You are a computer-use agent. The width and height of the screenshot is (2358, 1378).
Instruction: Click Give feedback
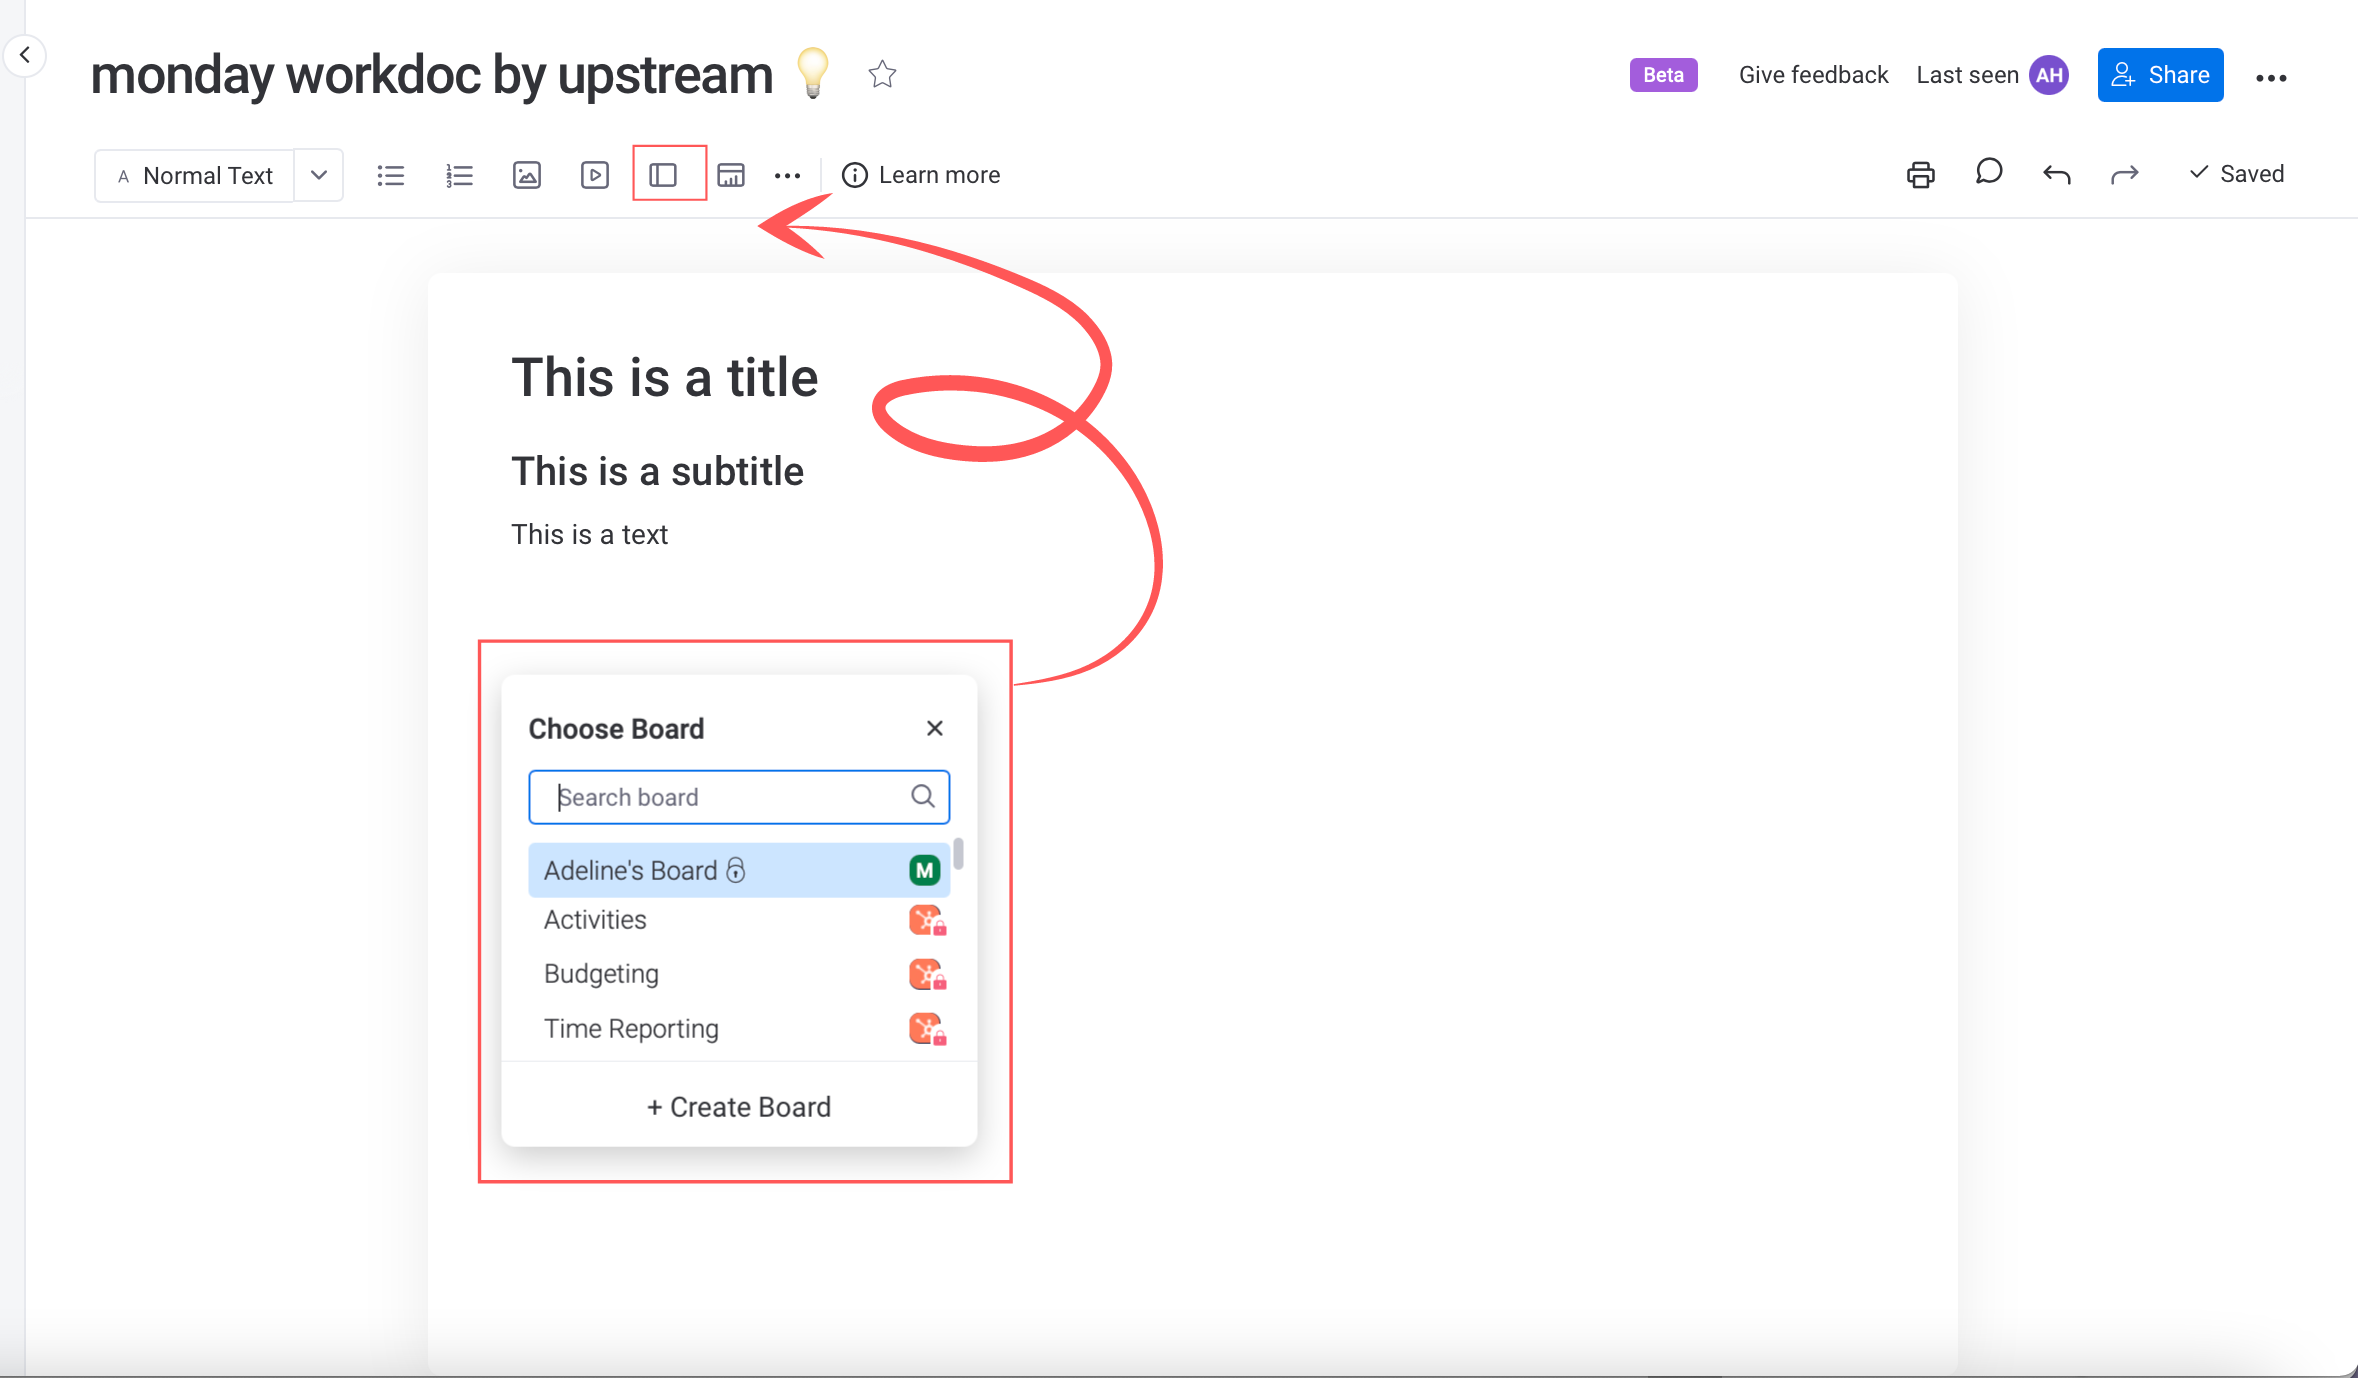click(x=1812, y=74)
